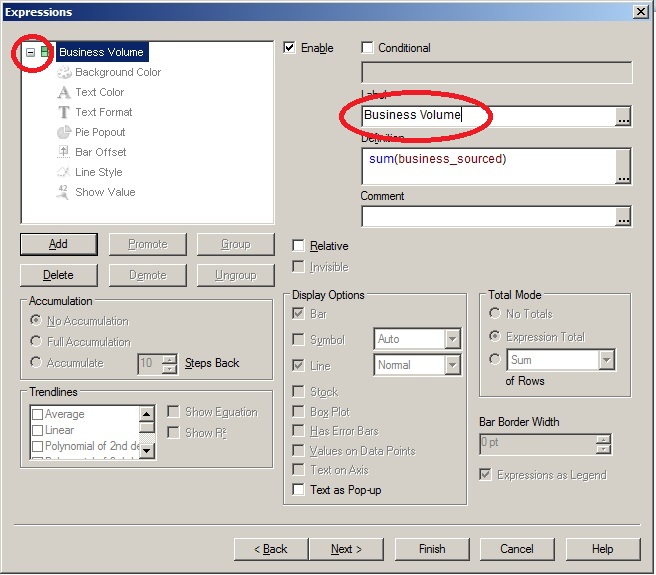Select the Show Value attribute icon
Screen dimensions: 656x575
pos(64,192)
